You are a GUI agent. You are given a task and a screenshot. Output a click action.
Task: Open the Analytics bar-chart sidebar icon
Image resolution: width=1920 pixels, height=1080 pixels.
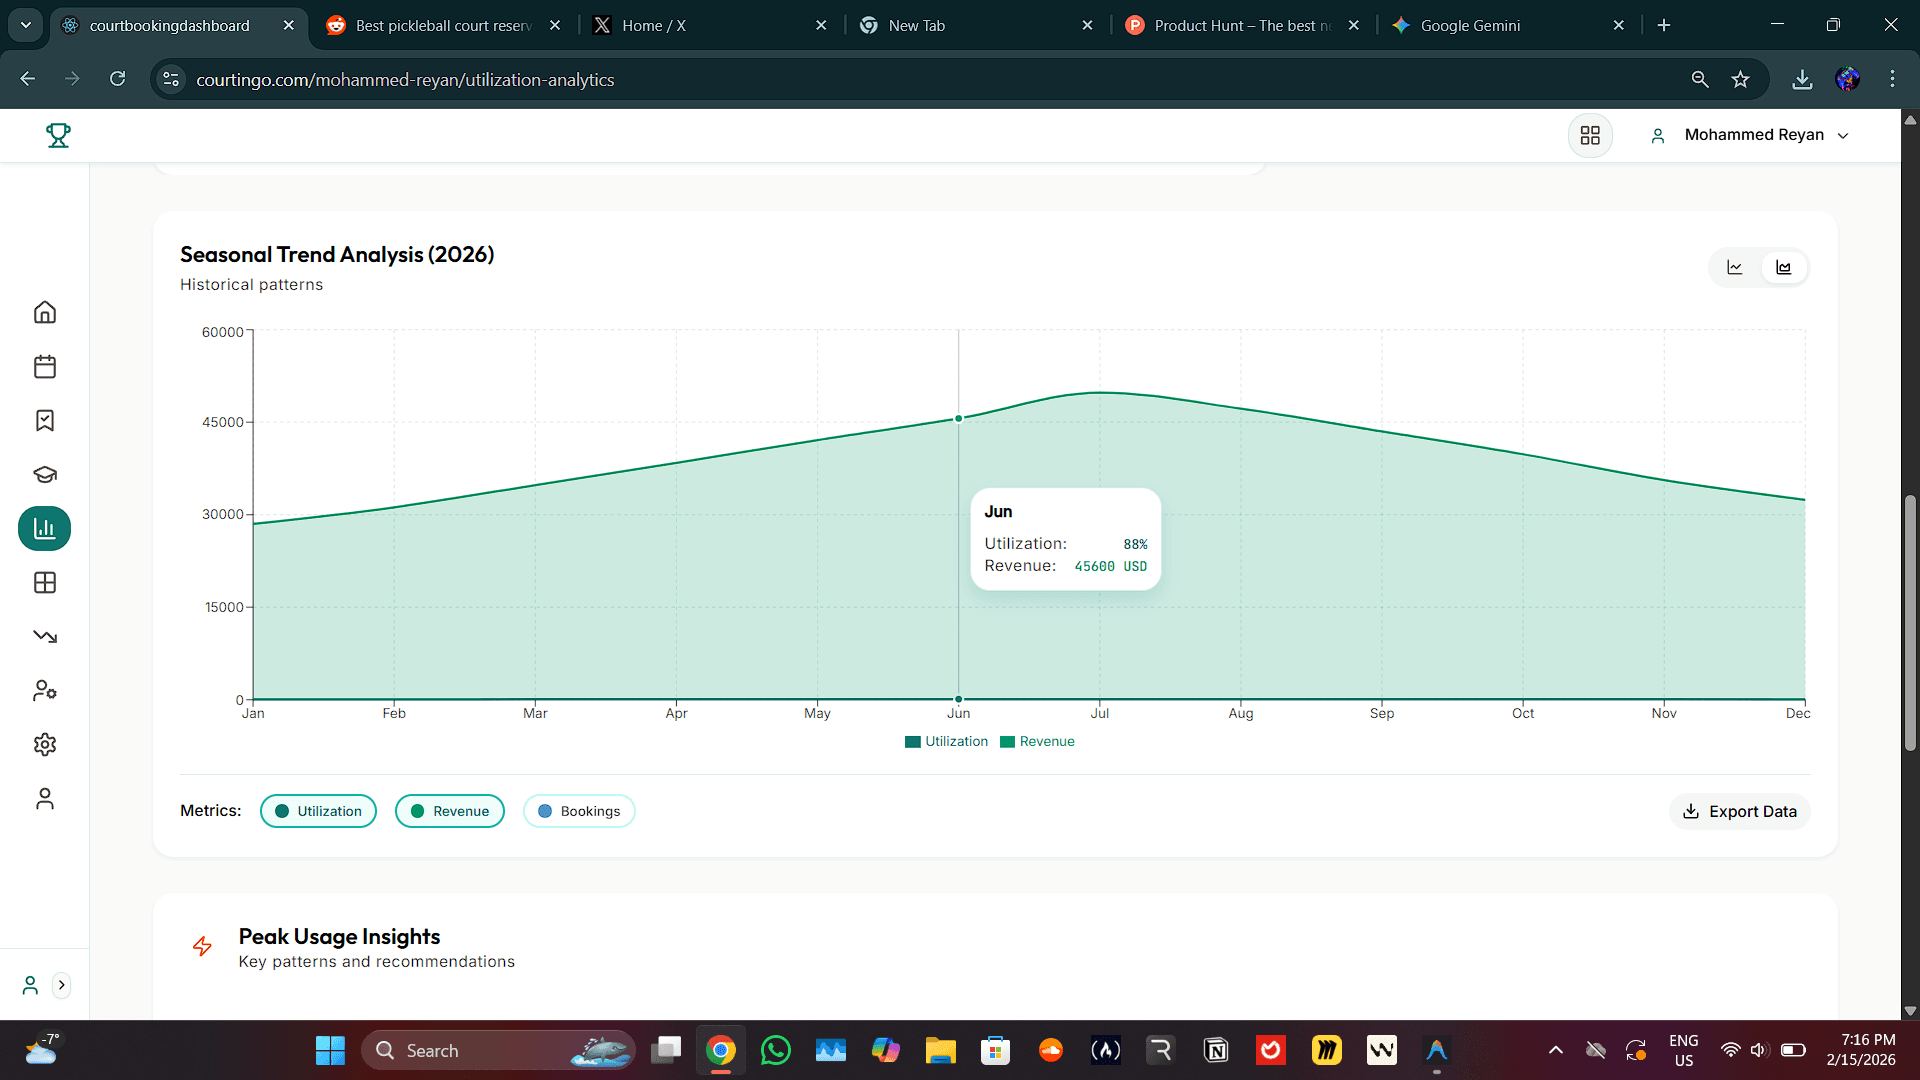pos(44,529)
